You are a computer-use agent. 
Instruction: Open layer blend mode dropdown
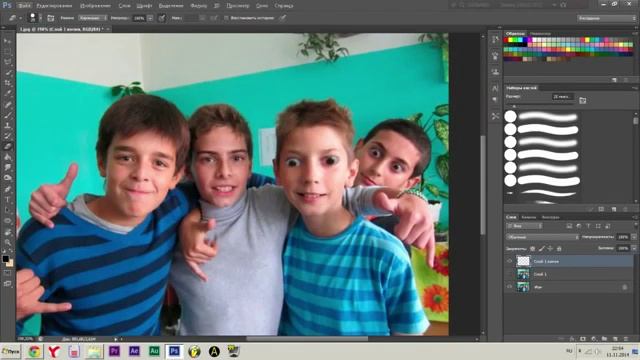(542, 237)
